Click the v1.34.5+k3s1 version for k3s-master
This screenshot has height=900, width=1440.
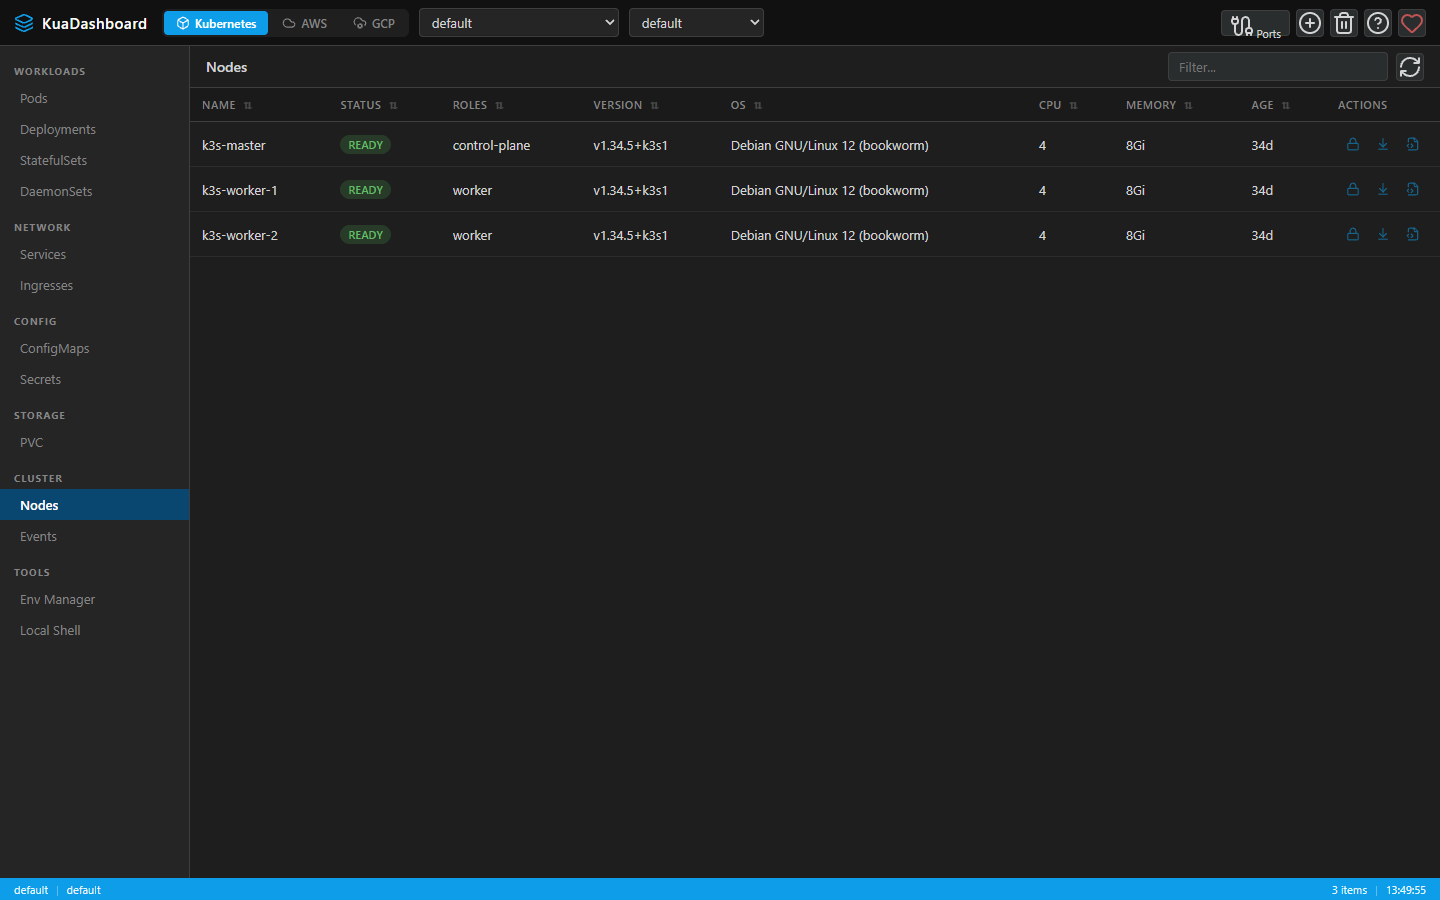coord(630,145)
